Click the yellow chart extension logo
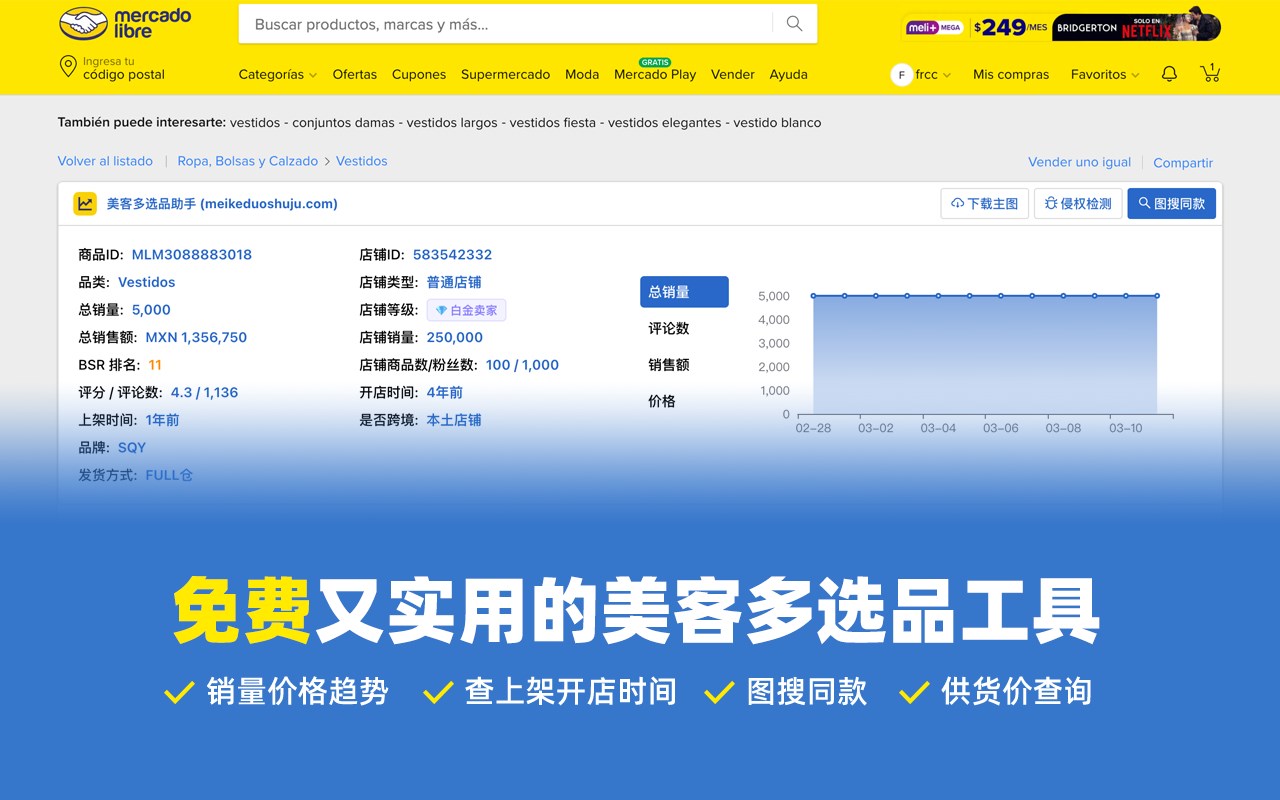The width and height of the screenshot is (1280, 800). (x=85, y=204)
